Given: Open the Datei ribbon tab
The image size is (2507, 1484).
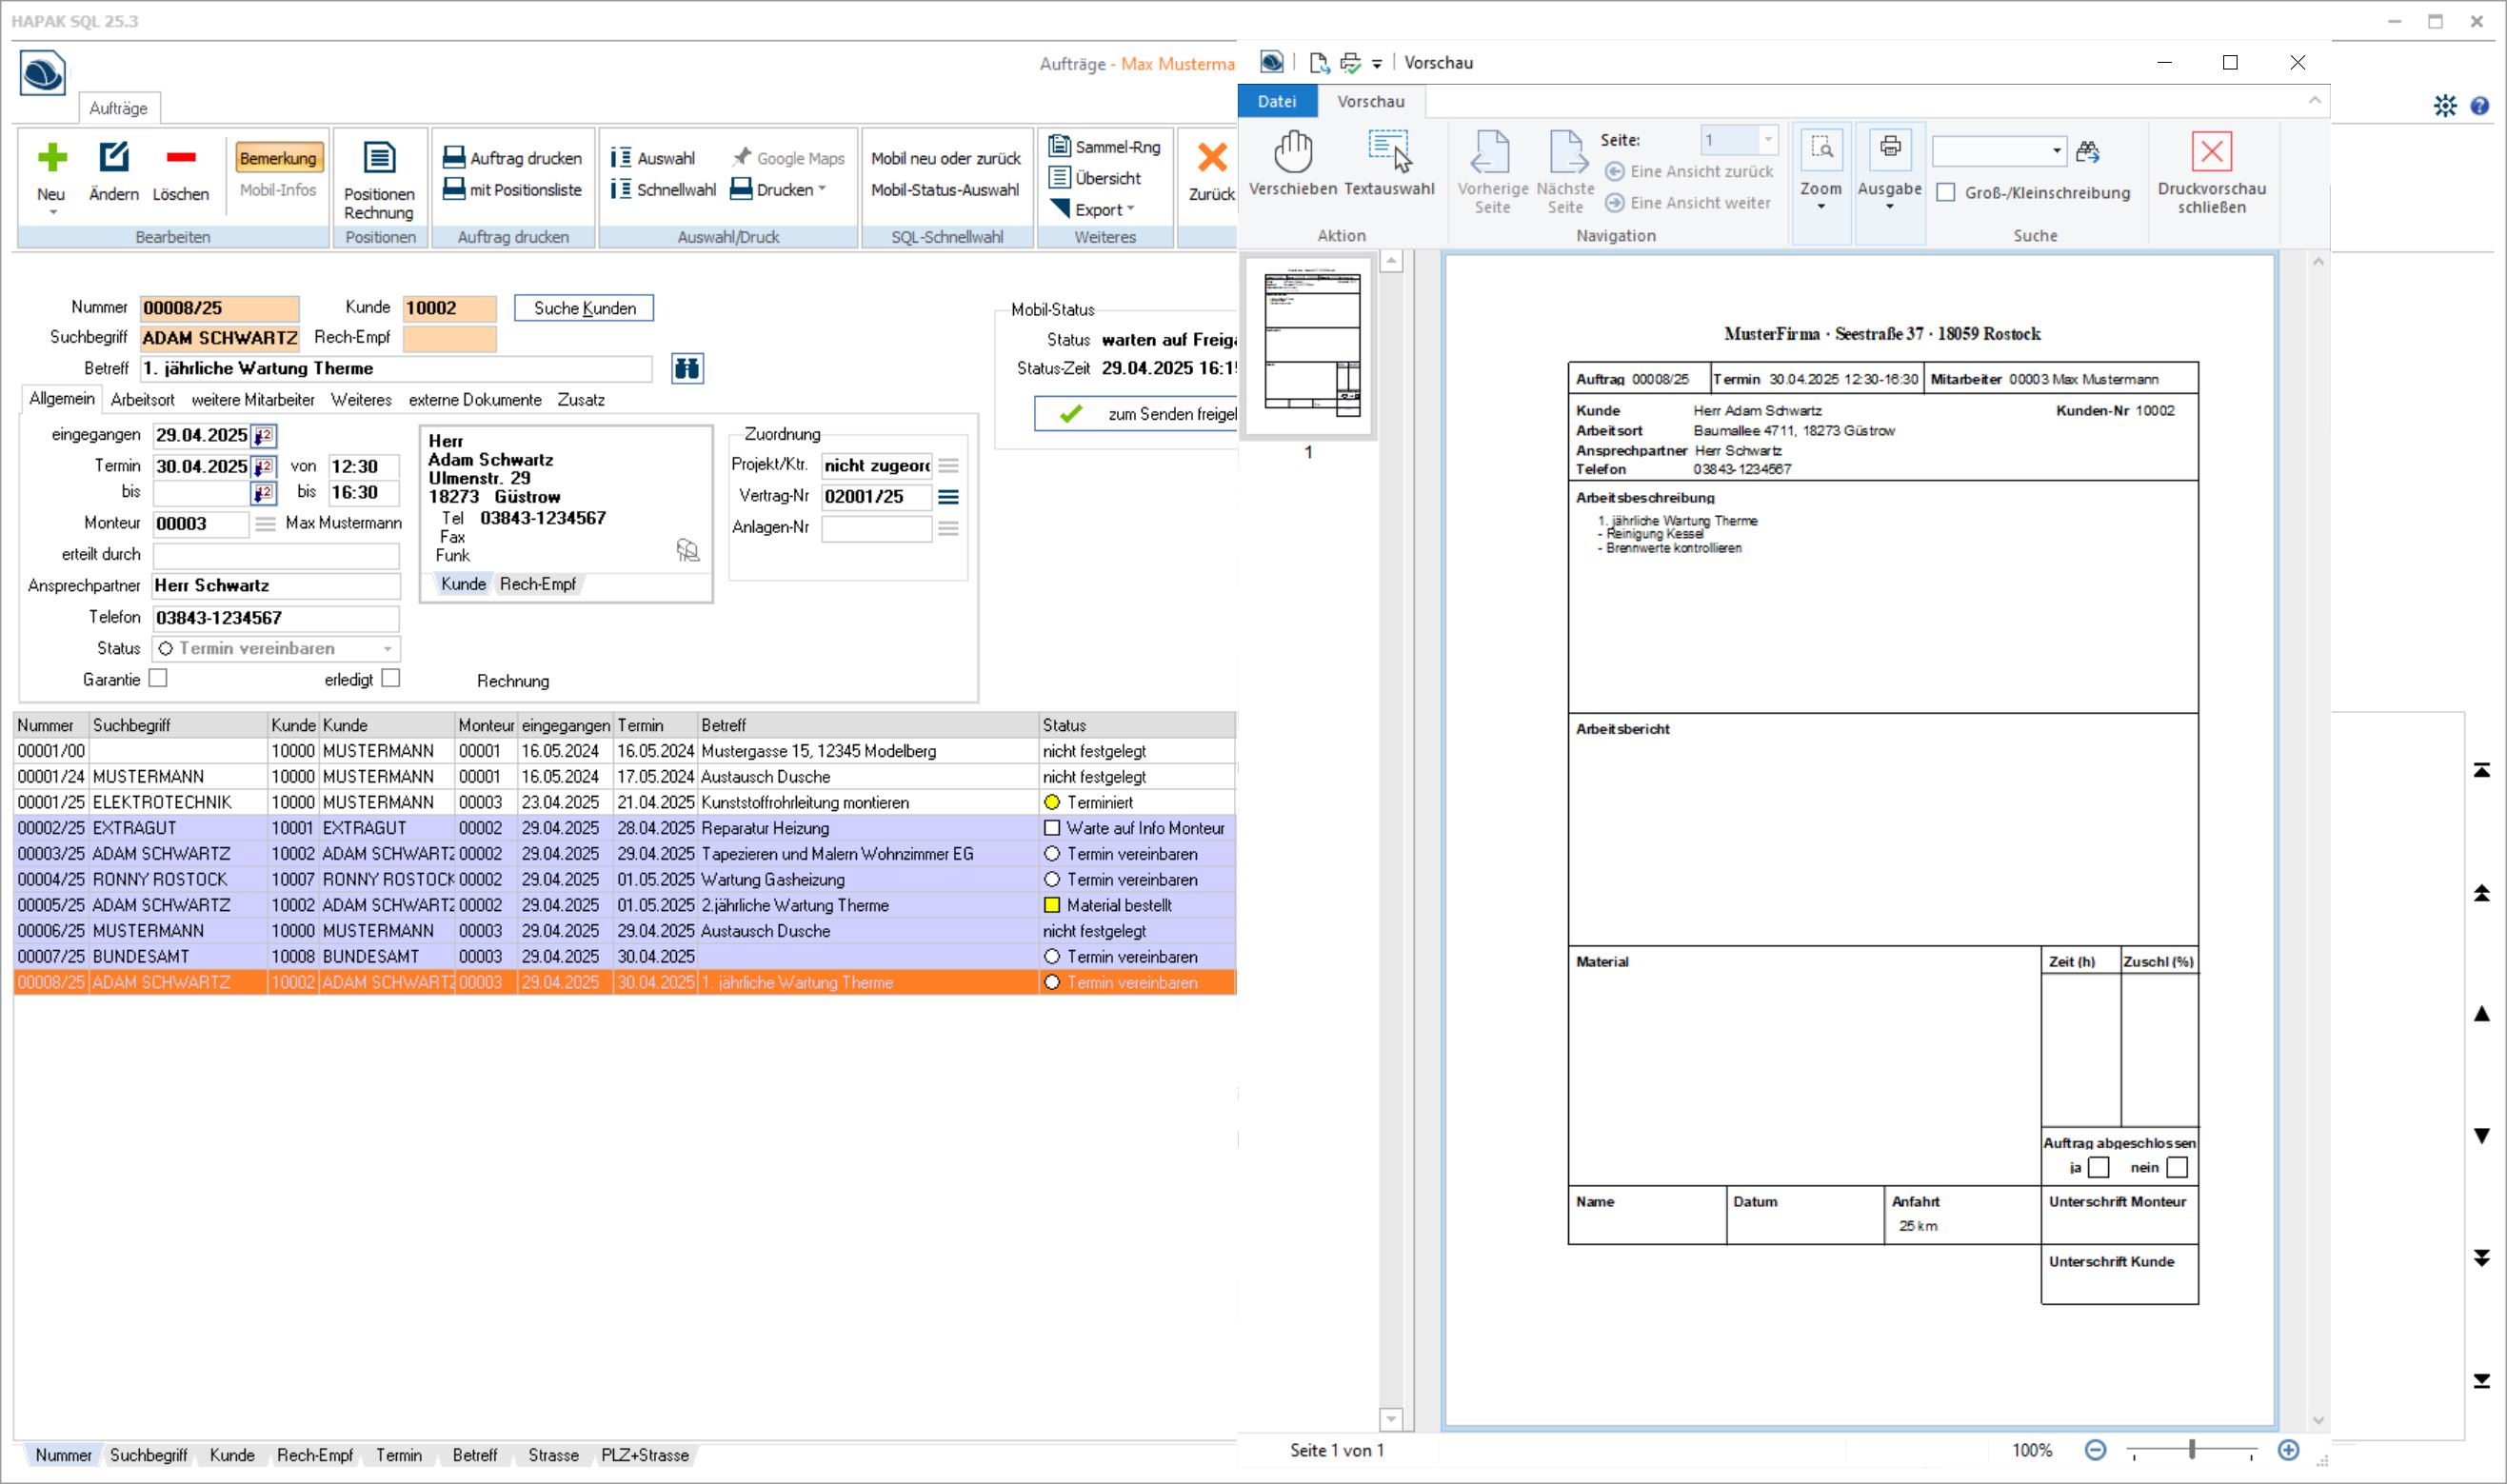Looking at the screenshot, I should (1276, 101).
